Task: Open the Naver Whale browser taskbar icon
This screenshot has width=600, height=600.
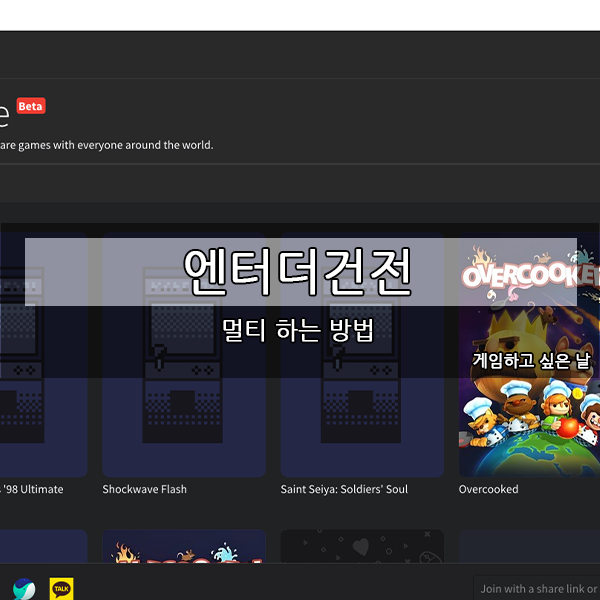Action: click(24, 589)
